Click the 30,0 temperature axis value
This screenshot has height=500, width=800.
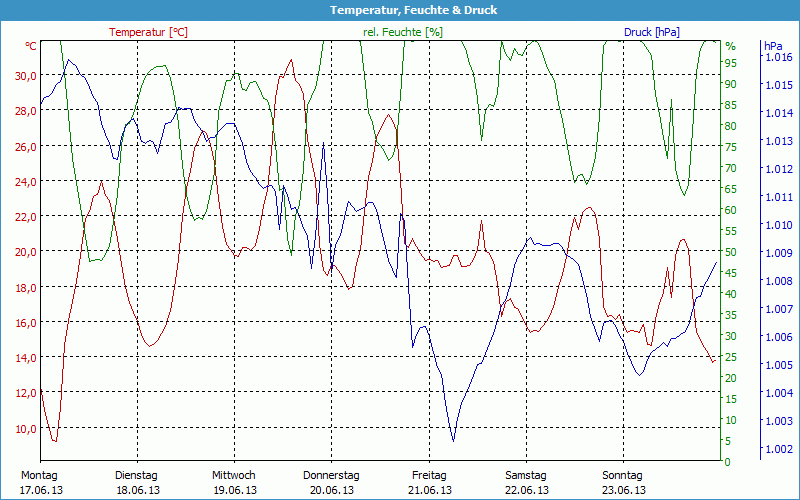pos(26,76)
